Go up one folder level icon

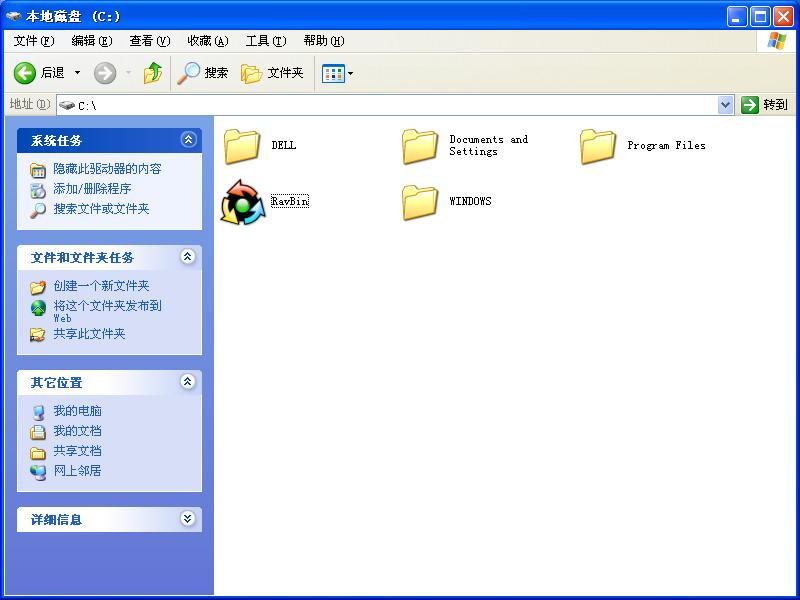coord(153,73)
